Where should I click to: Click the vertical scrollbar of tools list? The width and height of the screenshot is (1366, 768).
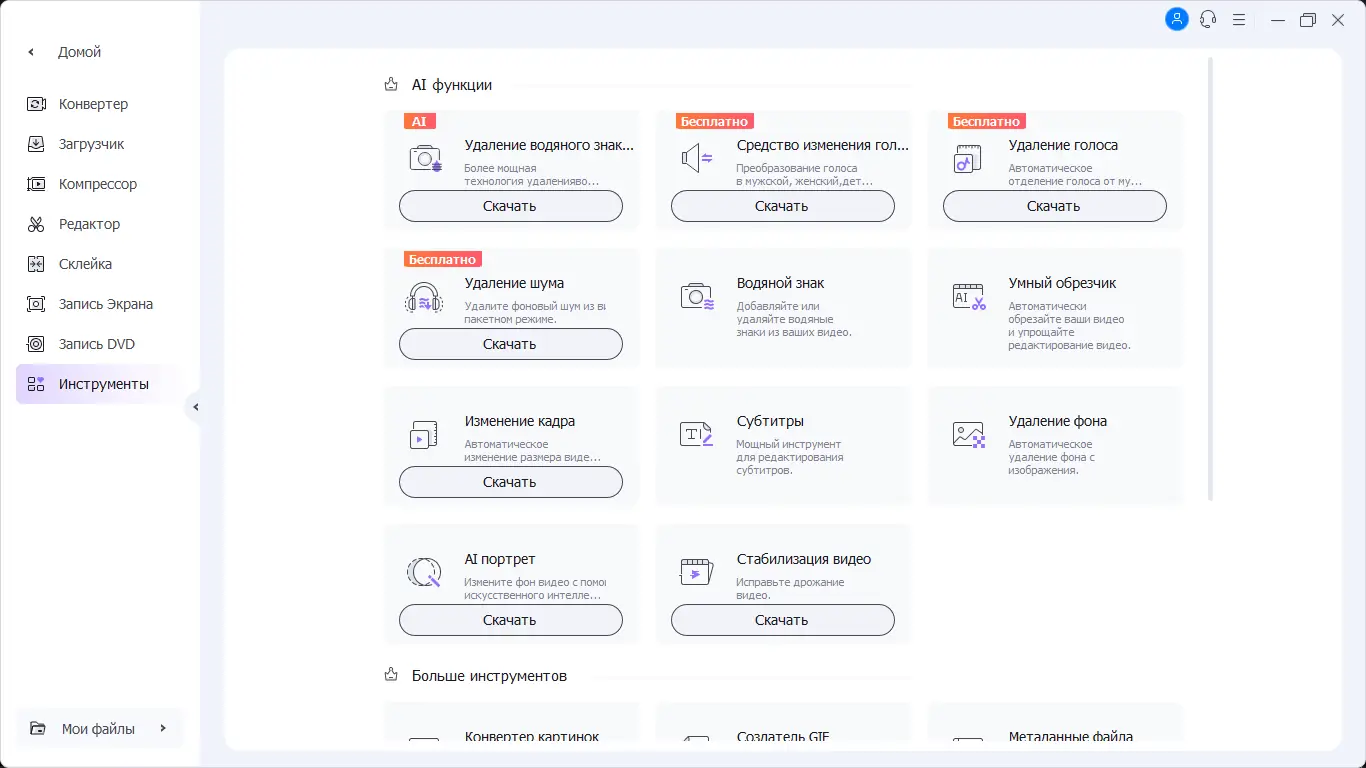[x=1211, y=280]
